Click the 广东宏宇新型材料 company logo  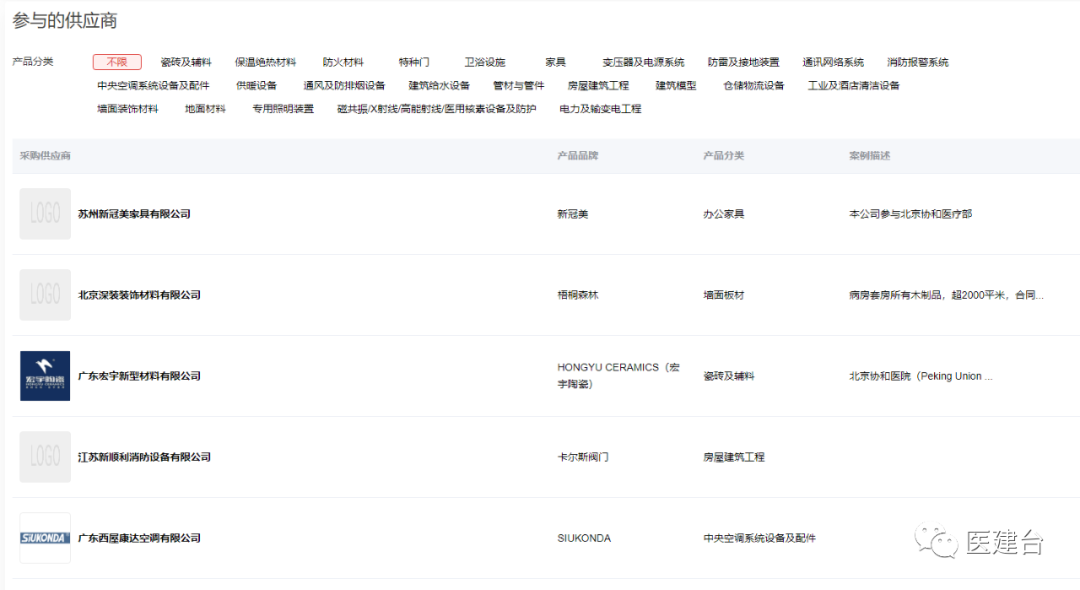45,377
